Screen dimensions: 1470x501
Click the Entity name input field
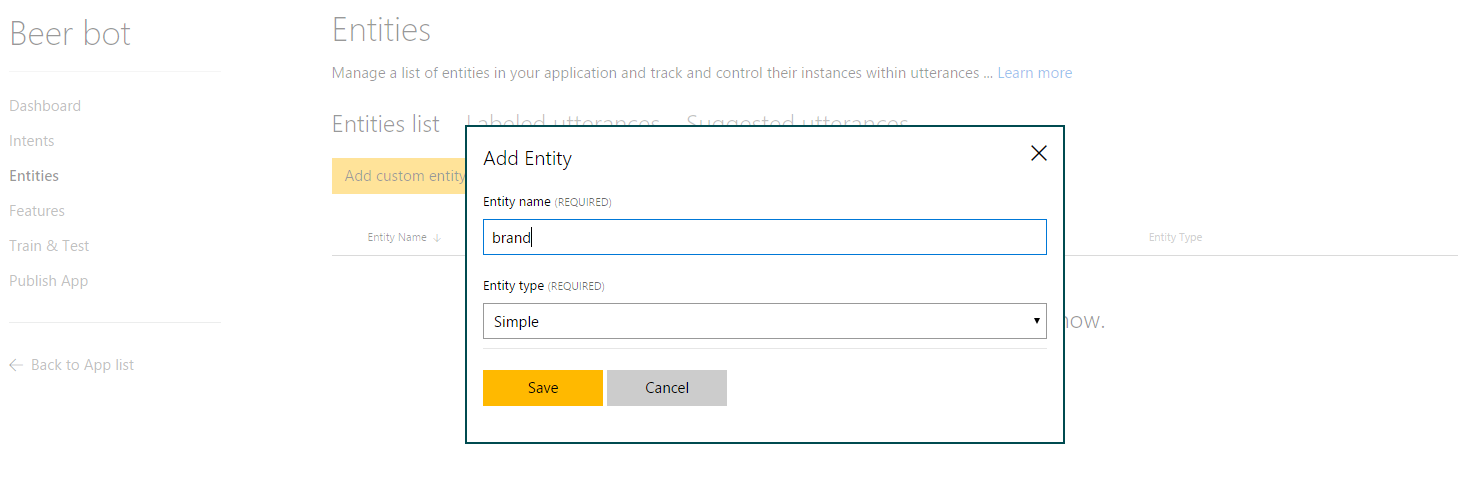coord(764,237)
